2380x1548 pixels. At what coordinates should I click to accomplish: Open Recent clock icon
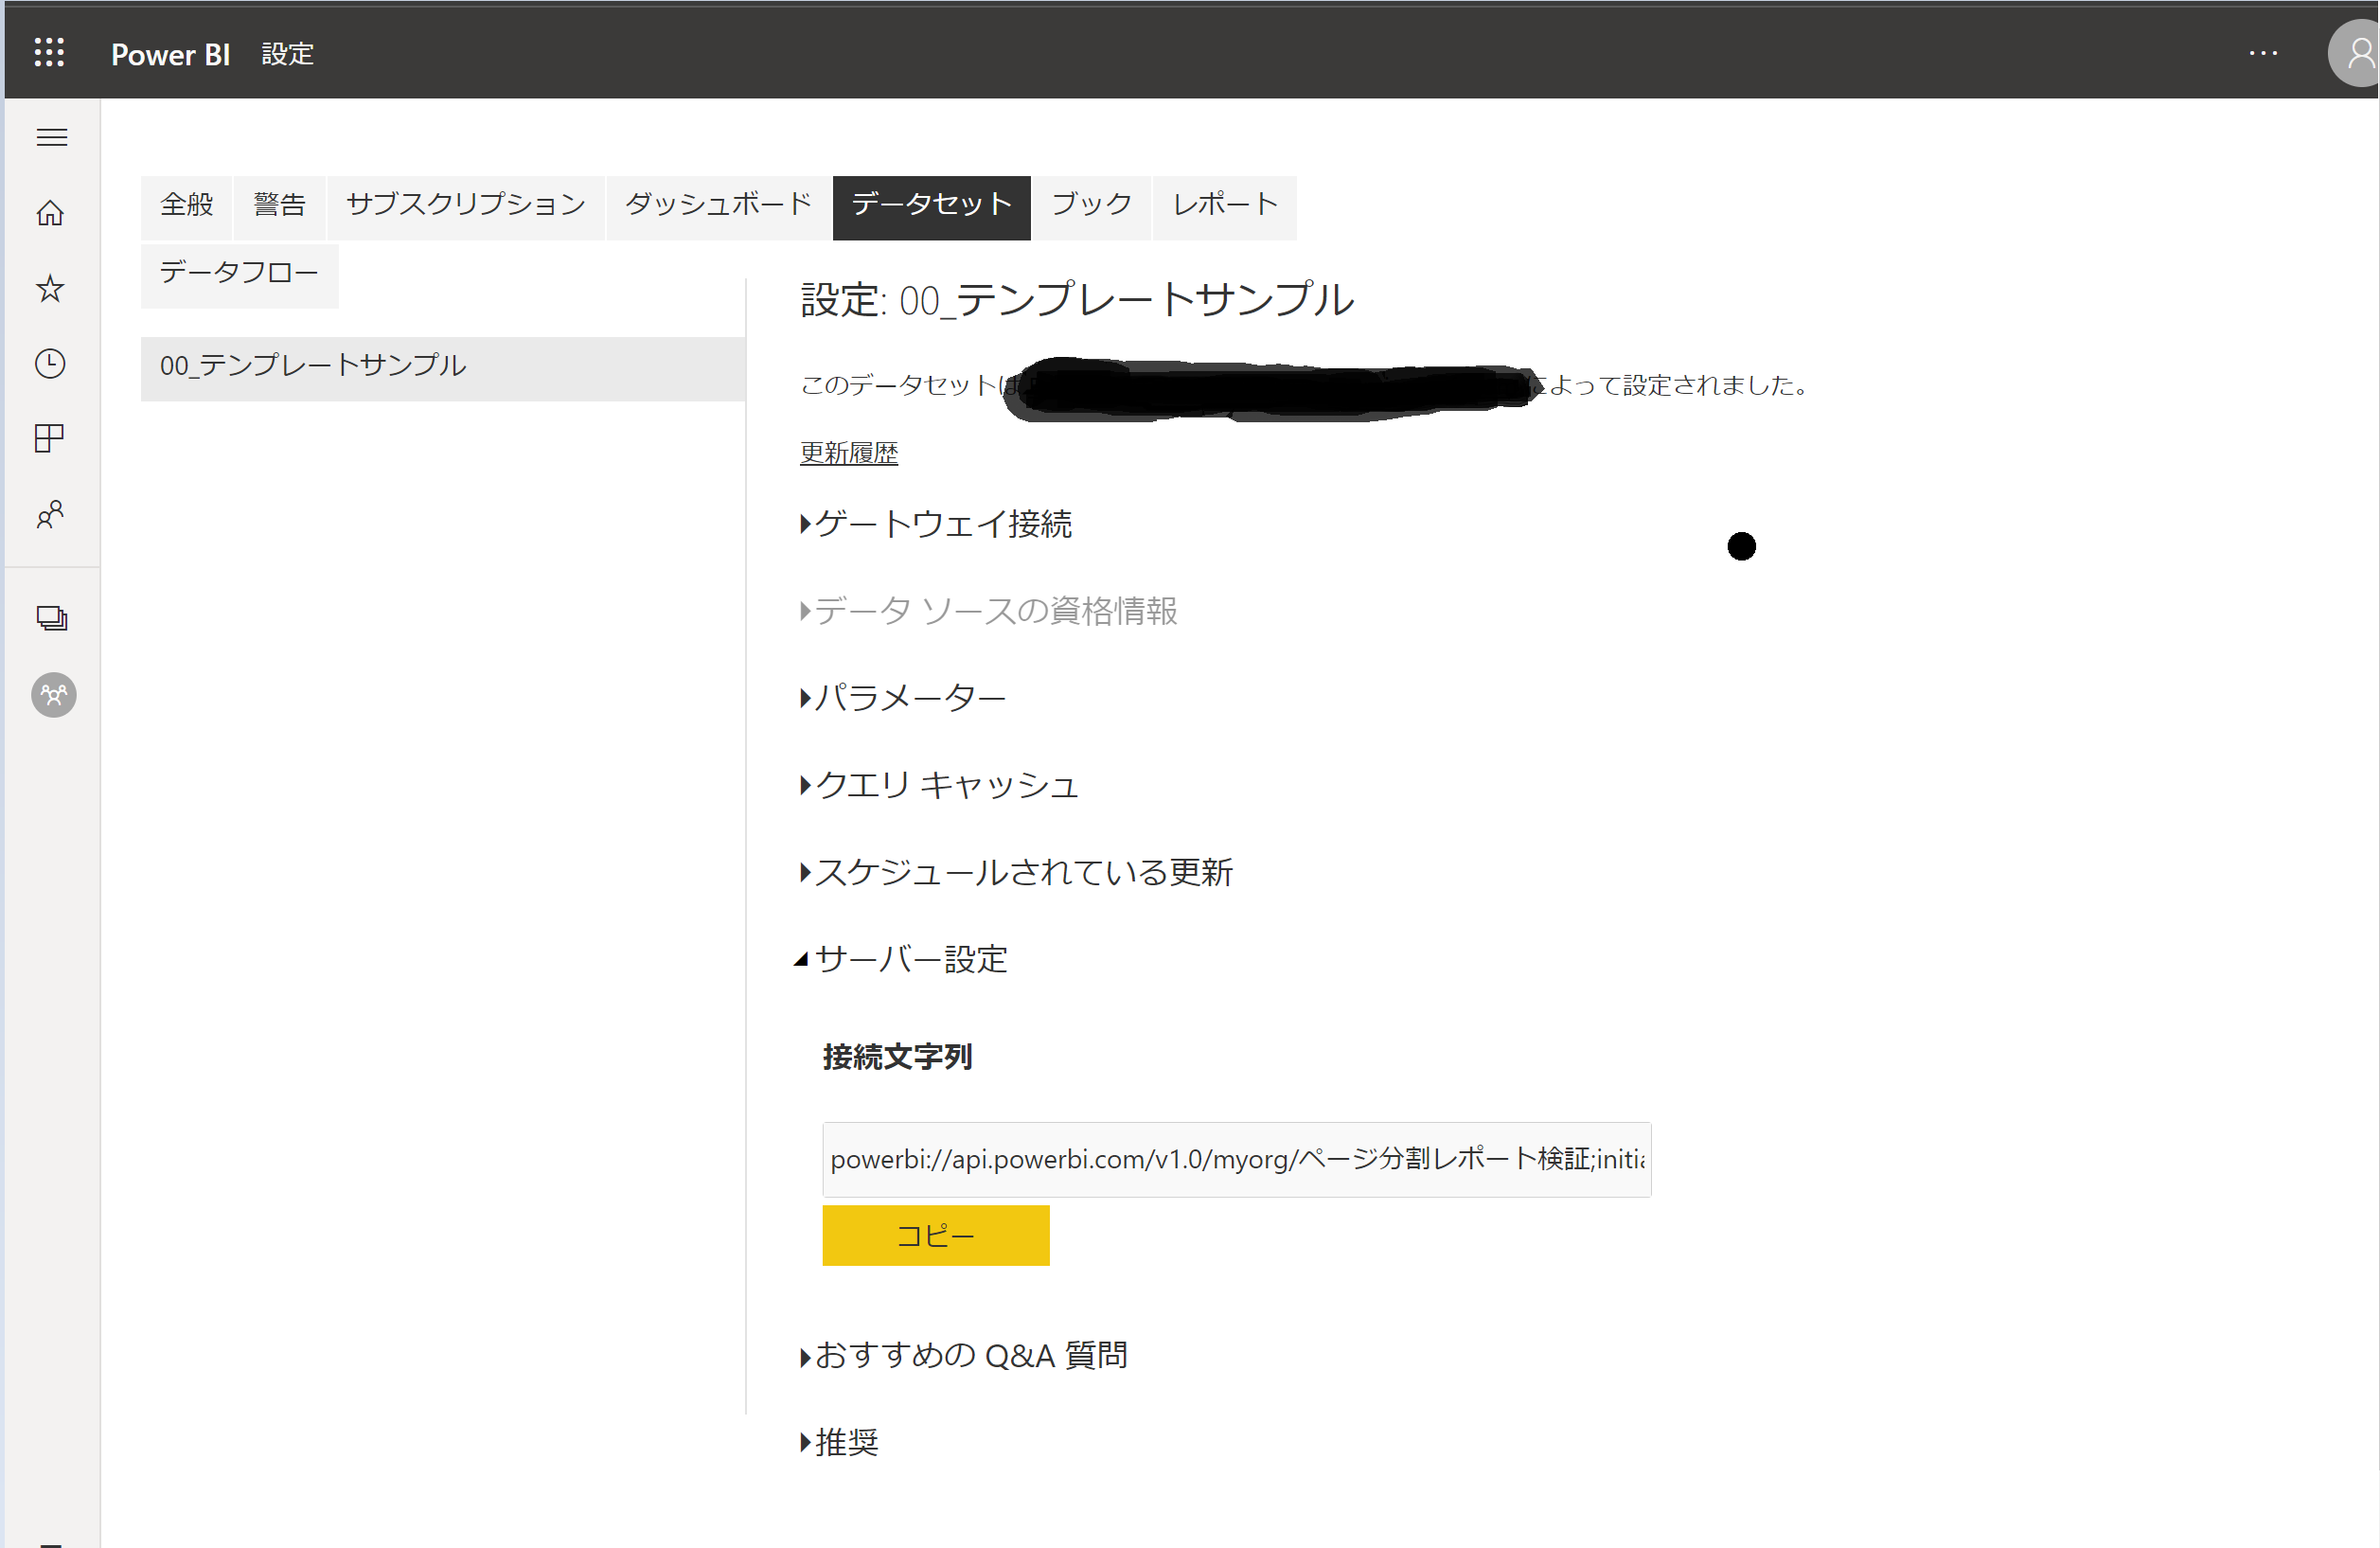(x=50, y=363)
